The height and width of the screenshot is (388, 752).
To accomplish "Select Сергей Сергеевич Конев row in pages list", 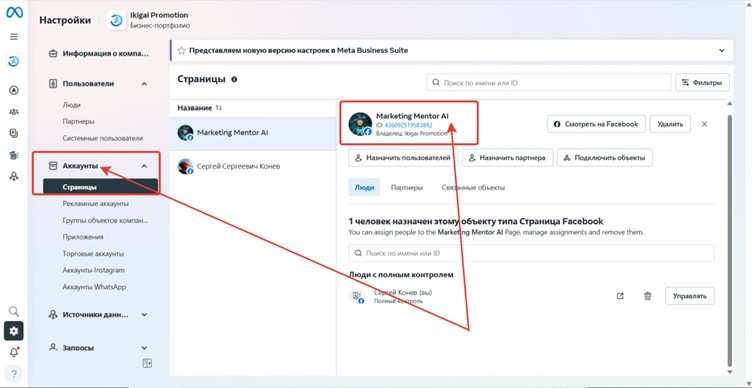I will pos(253,166).
